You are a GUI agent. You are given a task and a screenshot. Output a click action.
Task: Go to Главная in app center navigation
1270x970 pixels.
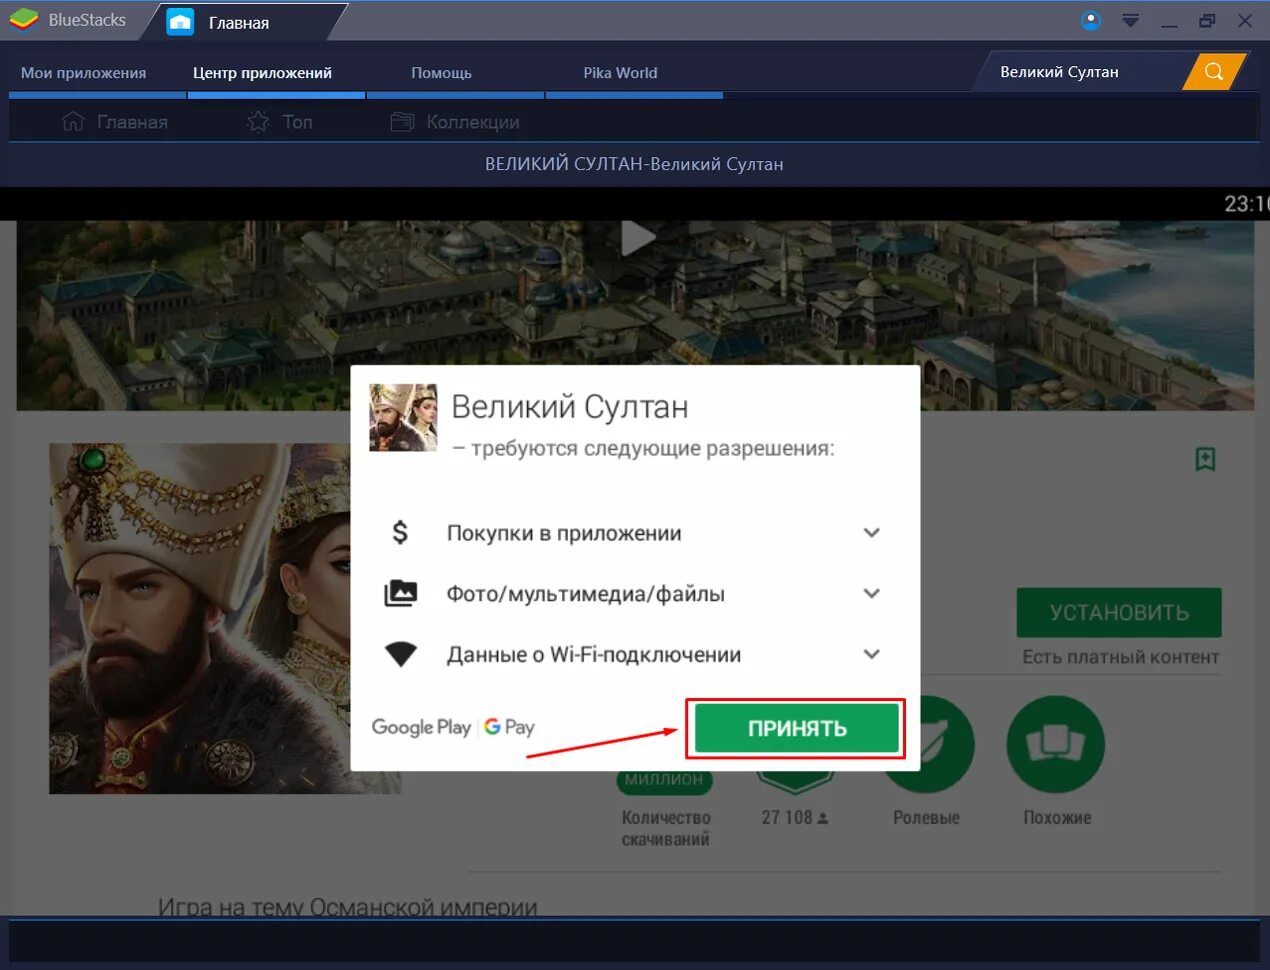[x=115, y=122]
